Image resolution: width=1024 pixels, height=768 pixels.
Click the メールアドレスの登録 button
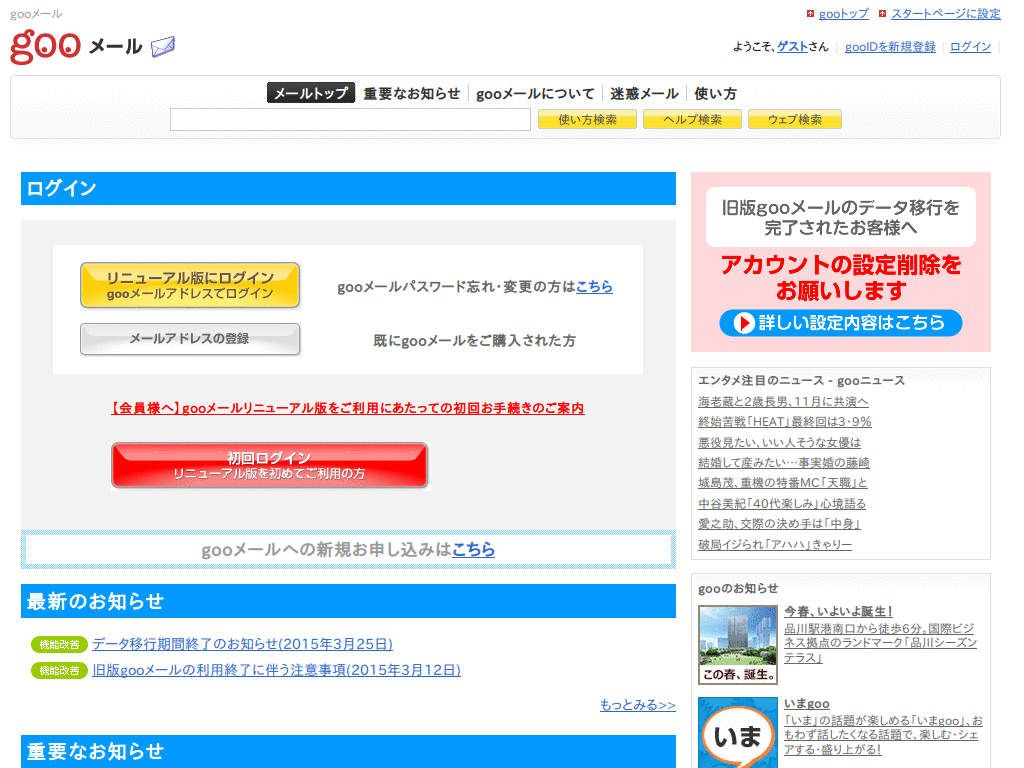[x=190, y=339]
